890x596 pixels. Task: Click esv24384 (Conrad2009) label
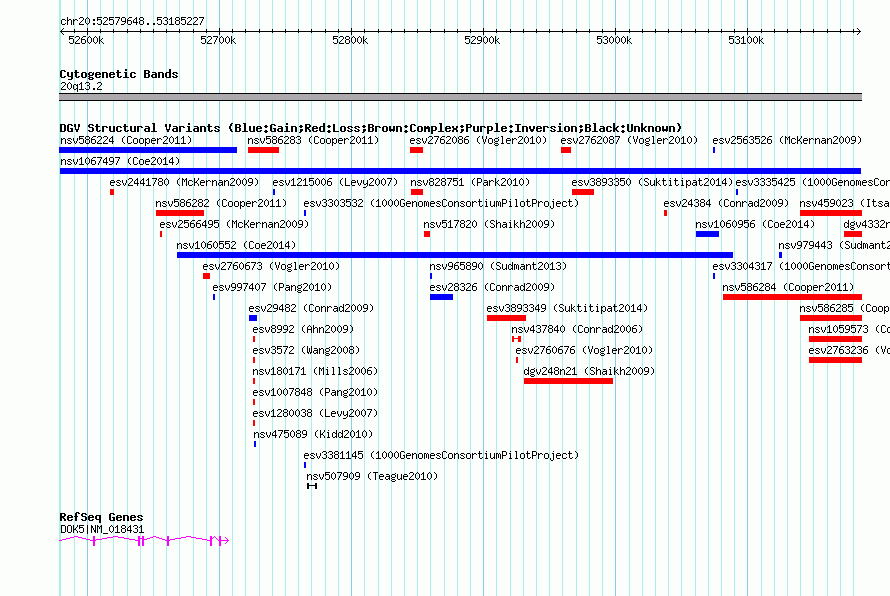click(727, 203)
